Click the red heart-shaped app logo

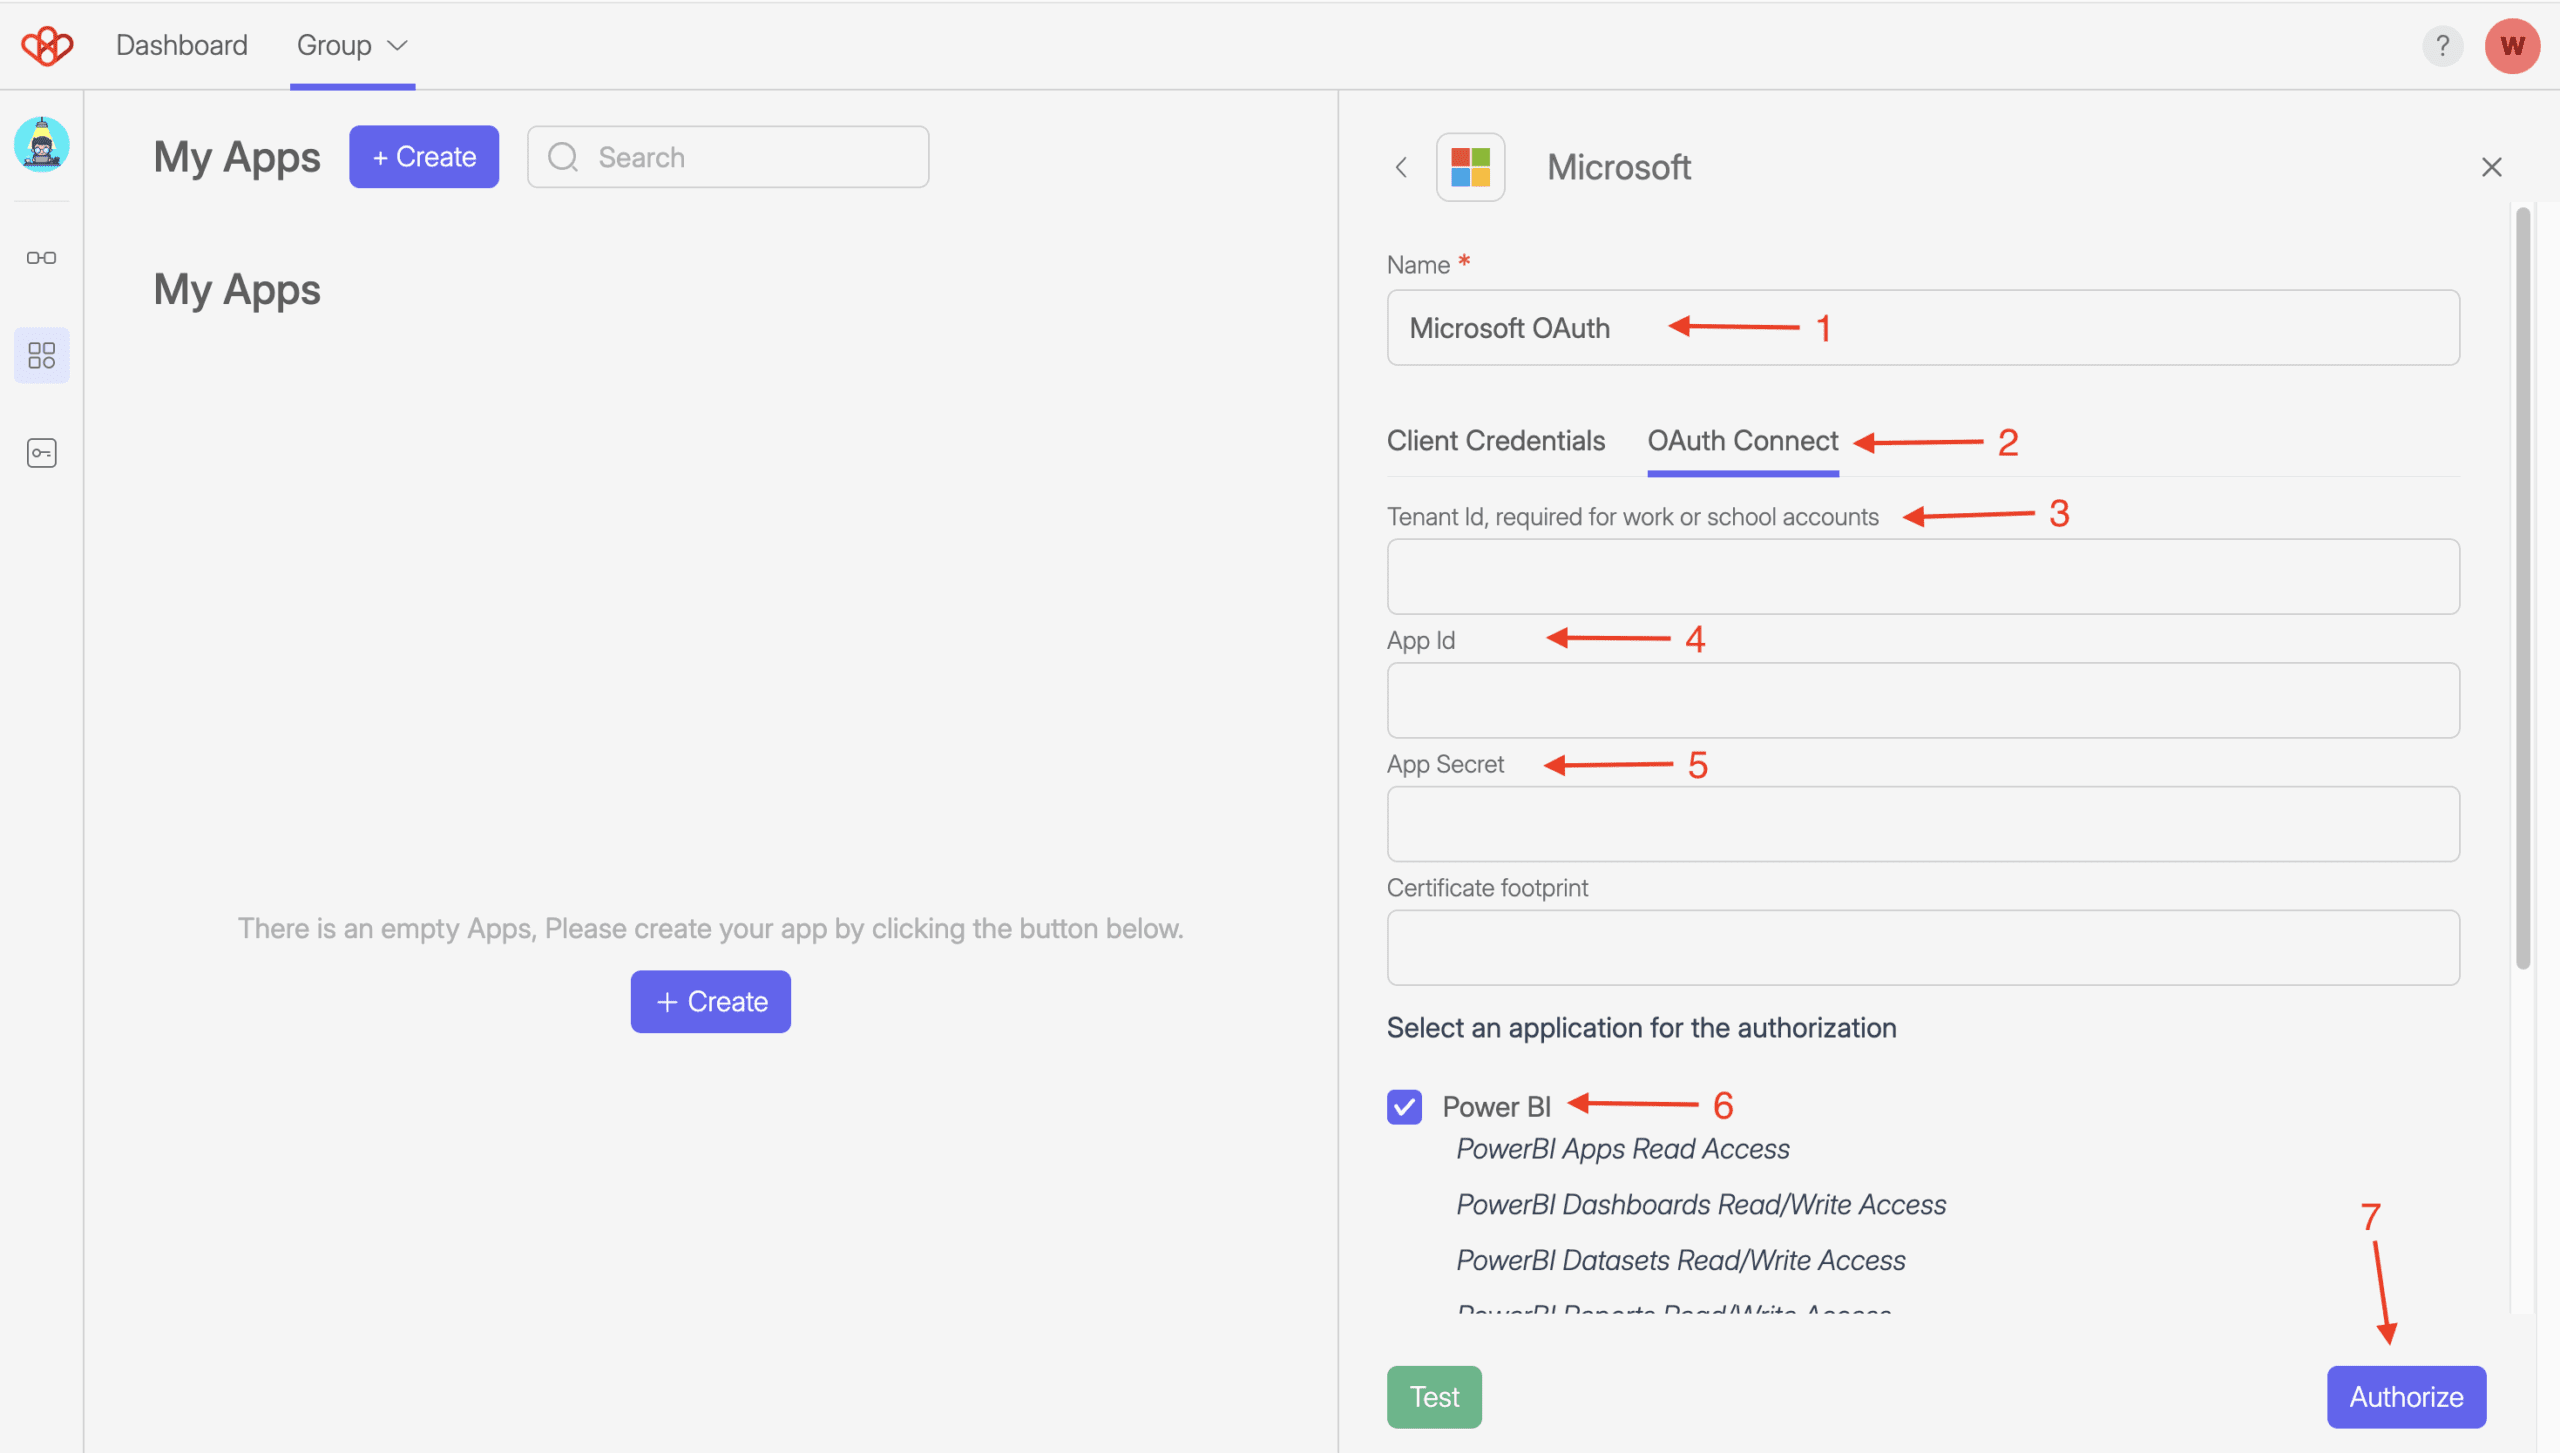tap(47, 45)
